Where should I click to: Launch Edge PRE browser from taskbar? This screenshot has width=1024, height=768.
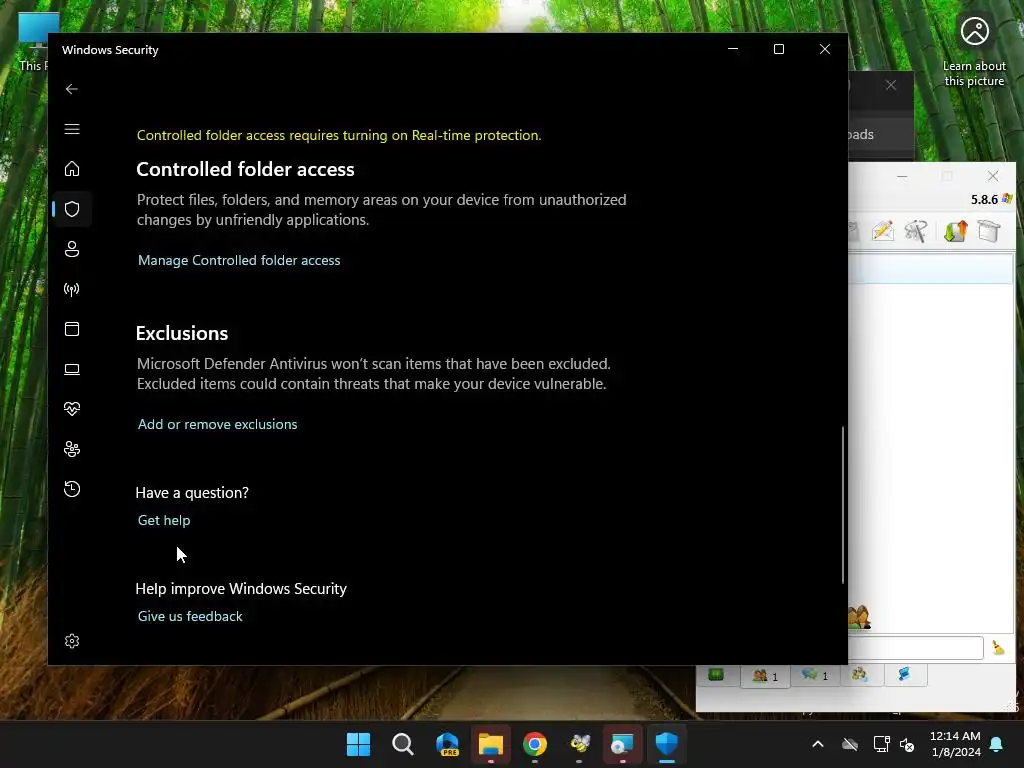[x=447, y=744]
